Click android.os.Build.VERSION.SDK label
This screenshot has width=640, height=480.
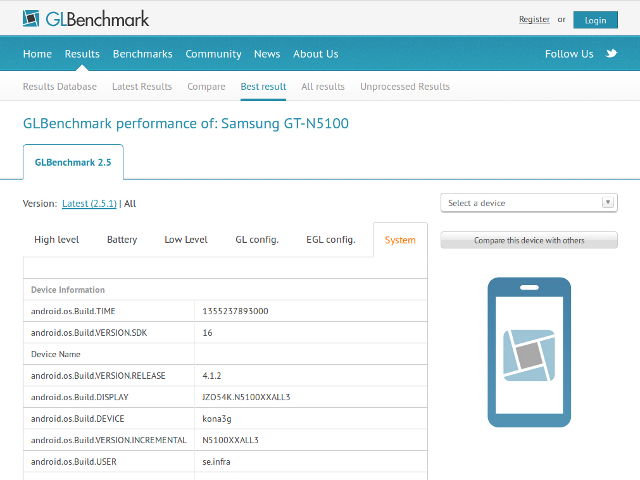pos(89,333)
